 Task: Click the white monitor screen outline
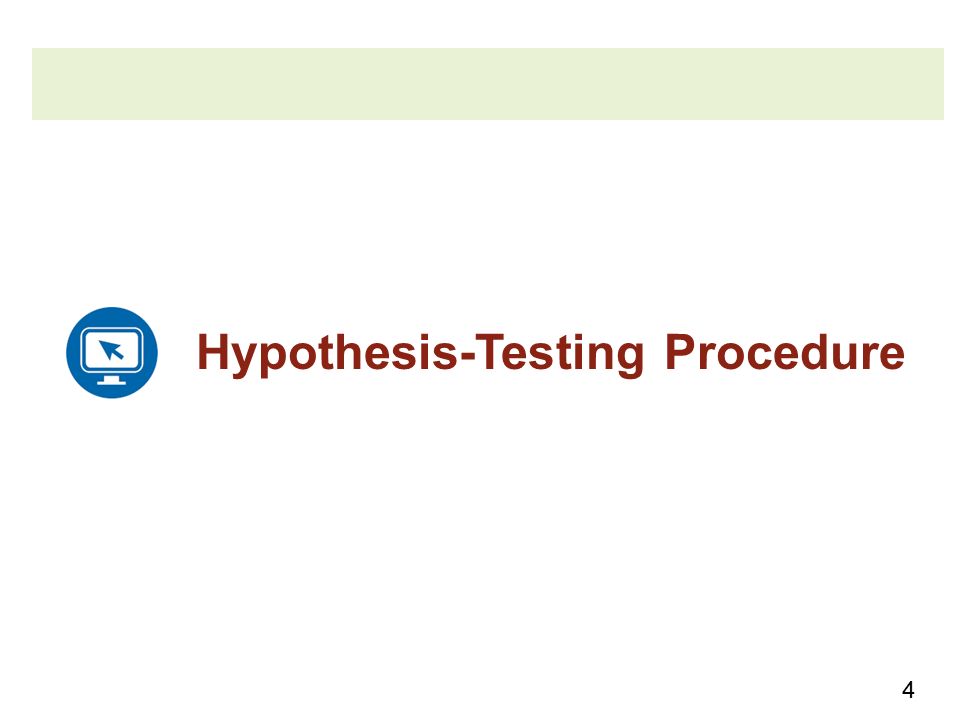[x=111, y=350]
